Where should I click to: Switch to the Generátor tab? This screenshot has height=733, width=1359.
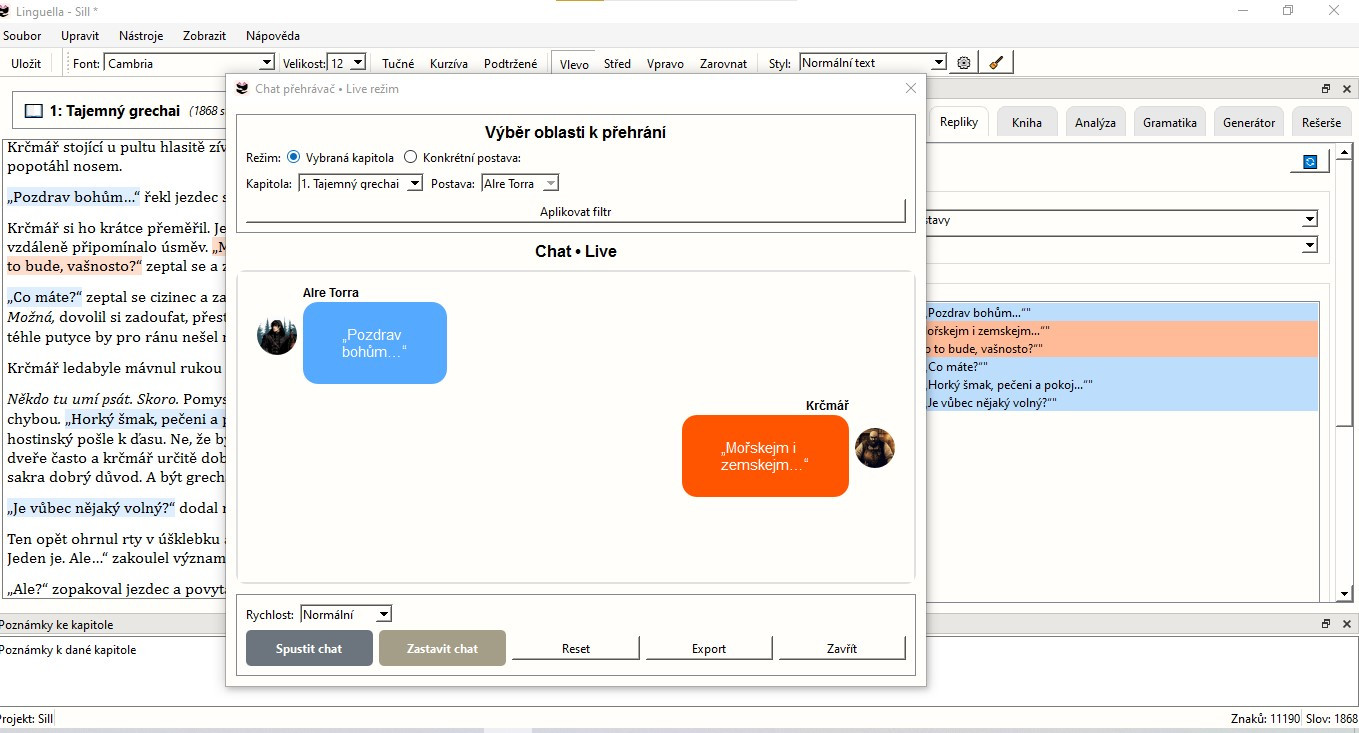tap(1249, 122)
